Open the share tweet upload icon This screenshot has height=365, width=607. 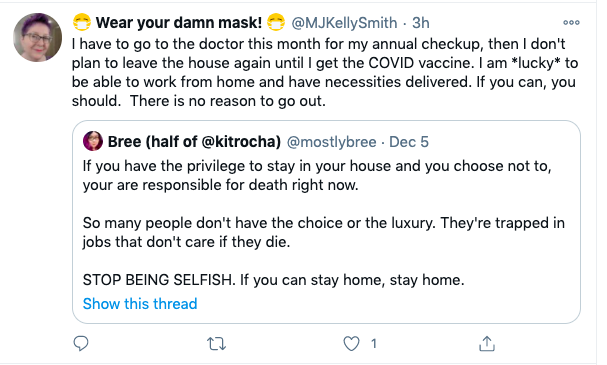click(x=487, y=343)
